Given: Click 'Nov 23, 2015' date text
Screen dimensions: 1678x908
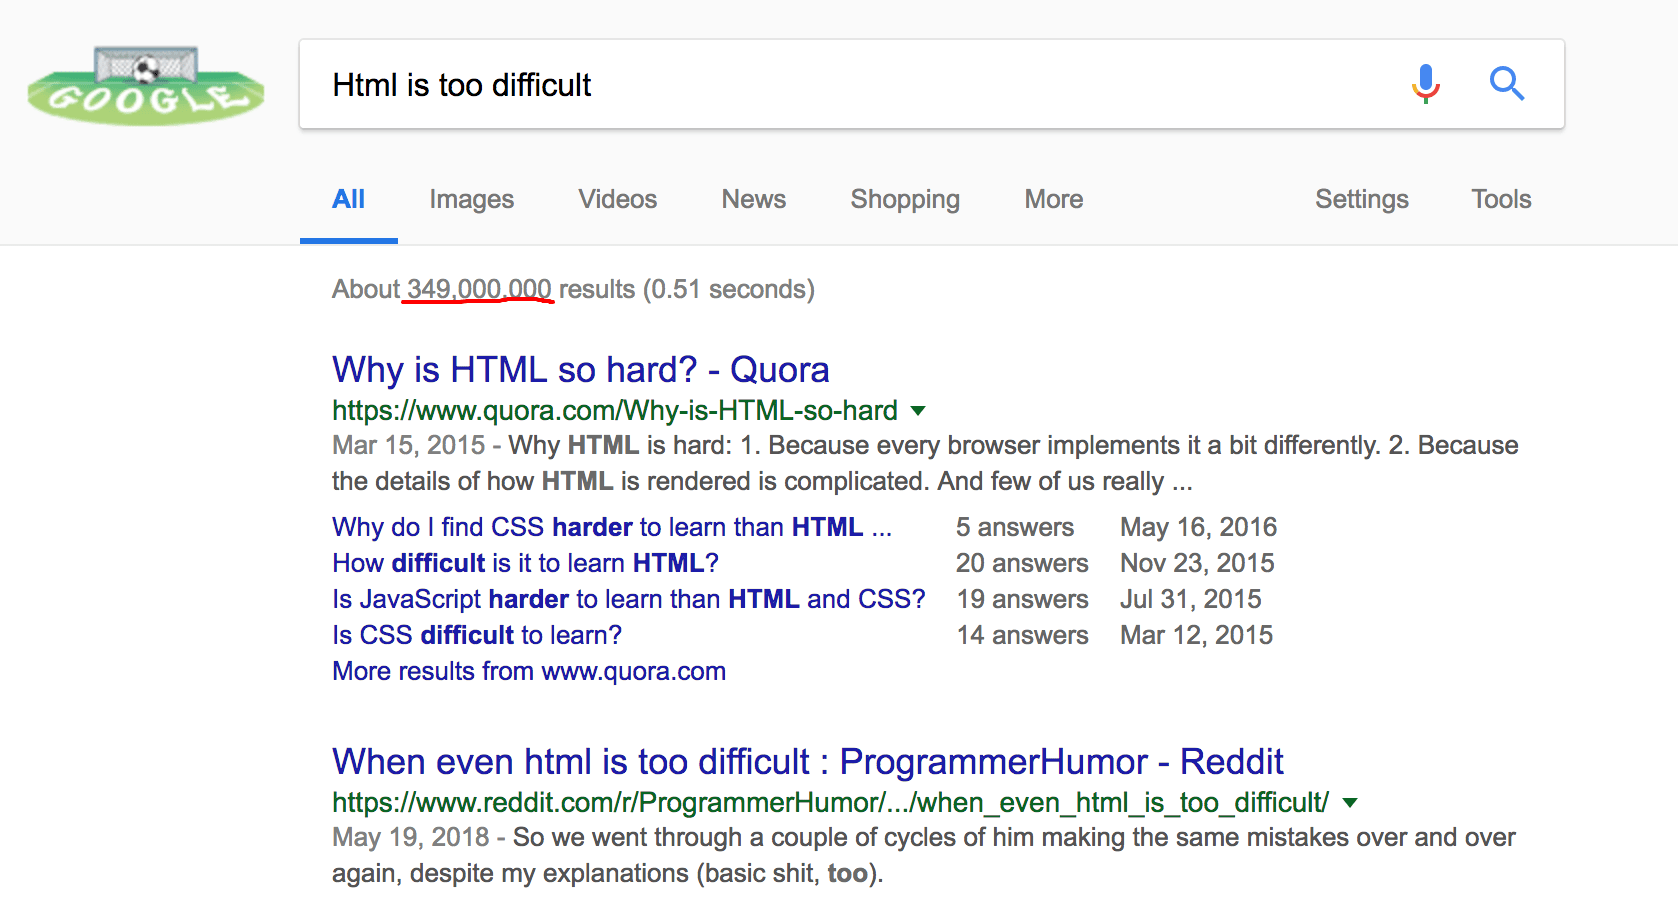Looking at the screenshot, I should (1197, 563).
